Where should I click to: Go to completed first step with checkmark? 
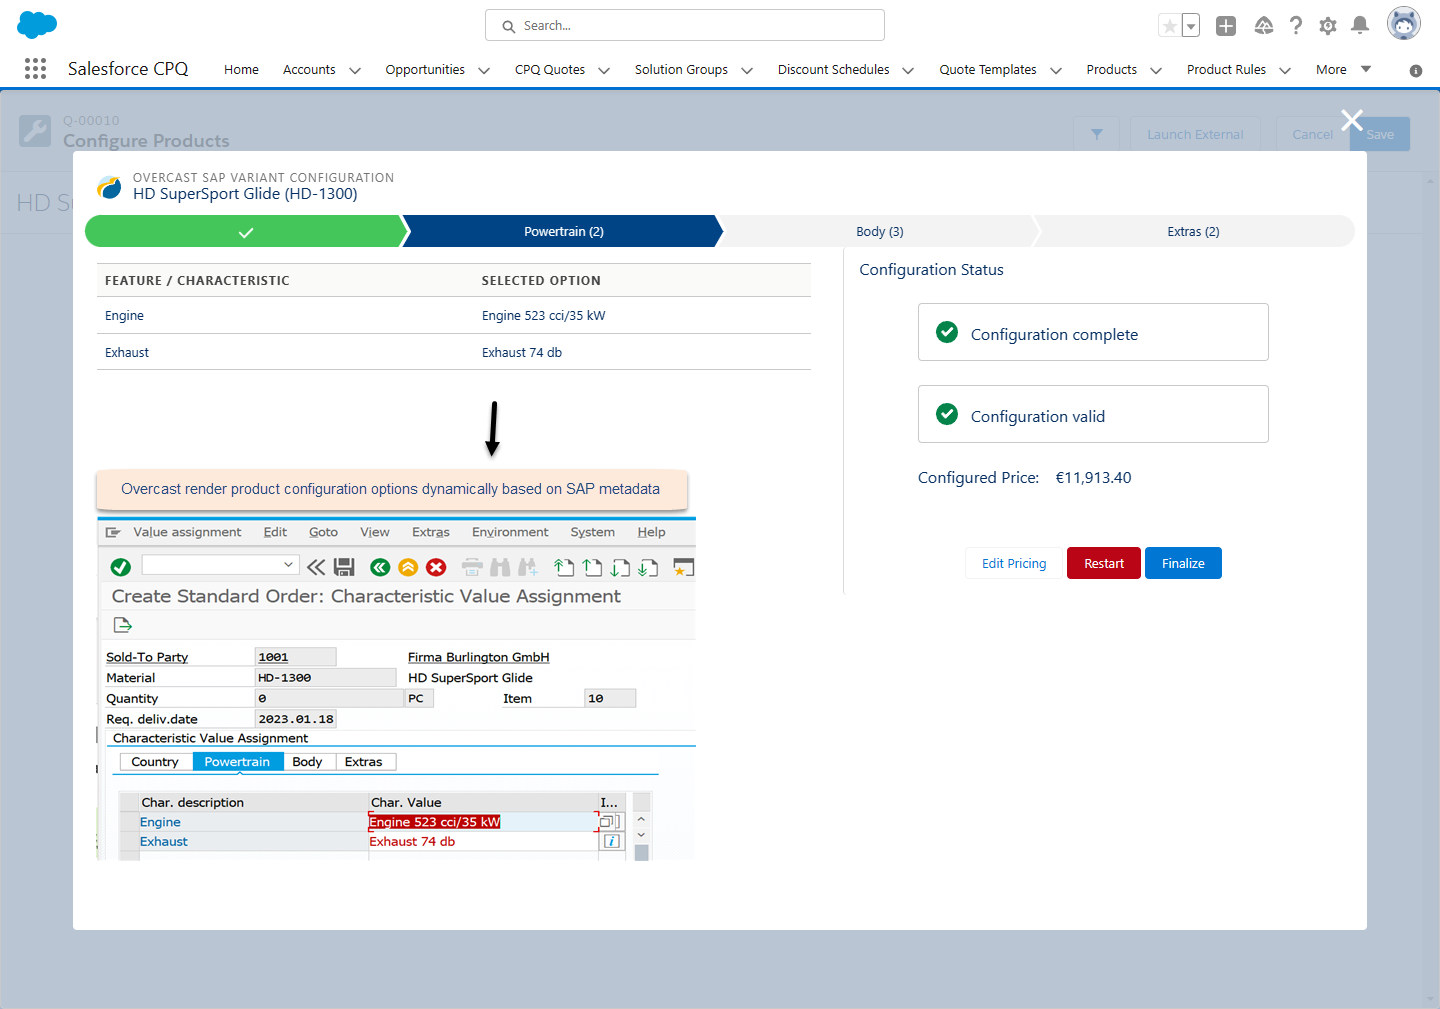[x=246, y=231]
